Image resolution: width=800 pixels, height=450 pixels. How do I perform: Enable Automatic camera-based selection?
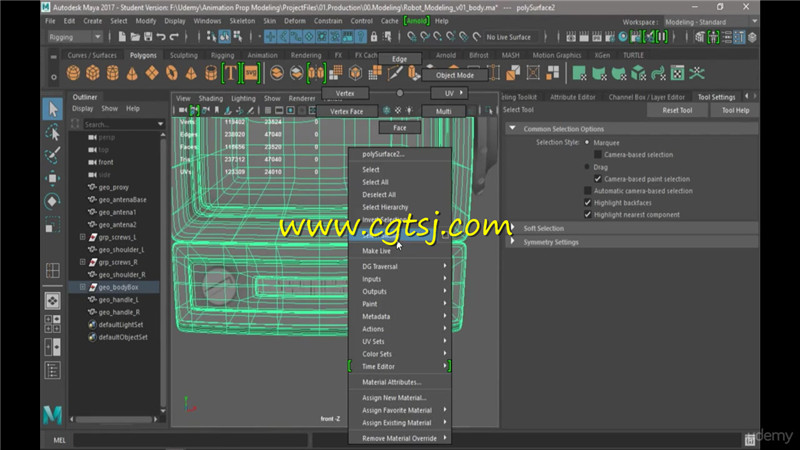[588, 191]
